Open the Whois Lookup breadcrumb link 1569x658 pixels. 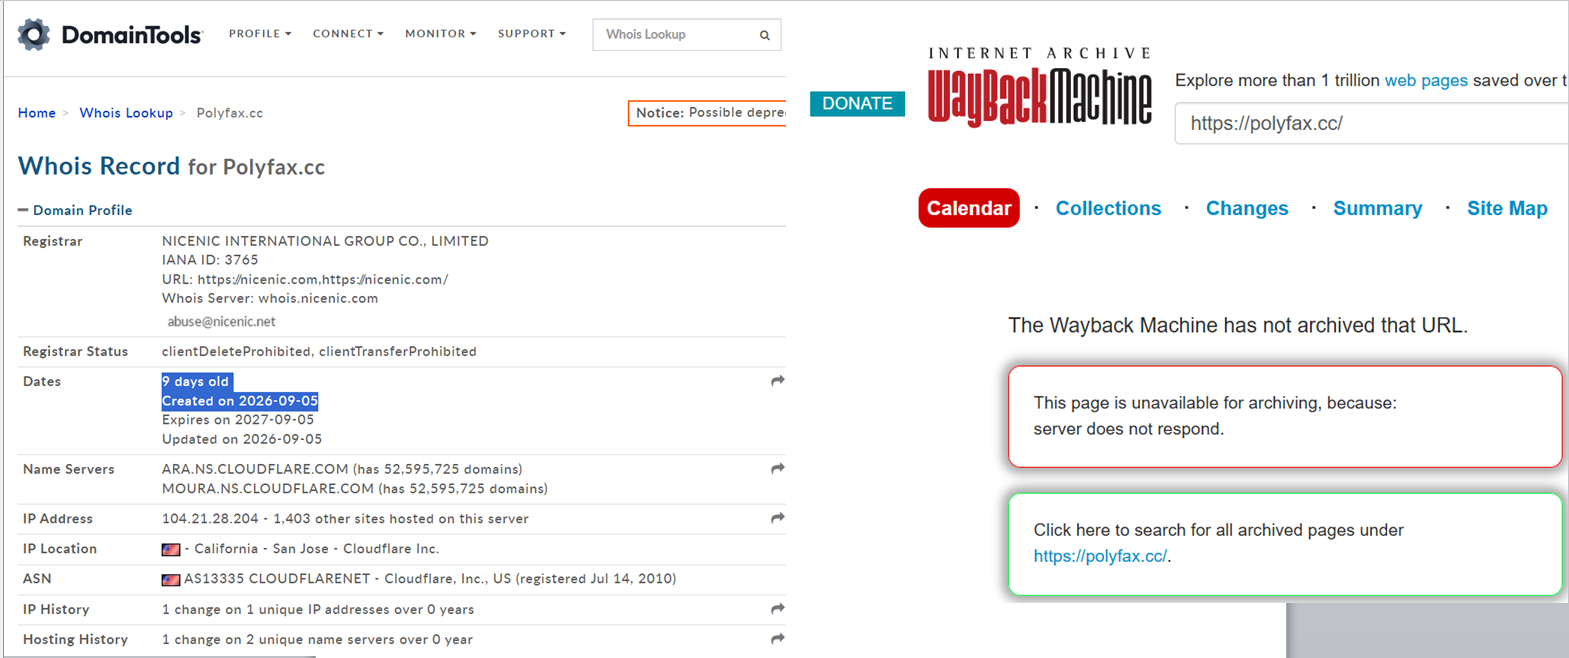(126, 113)
